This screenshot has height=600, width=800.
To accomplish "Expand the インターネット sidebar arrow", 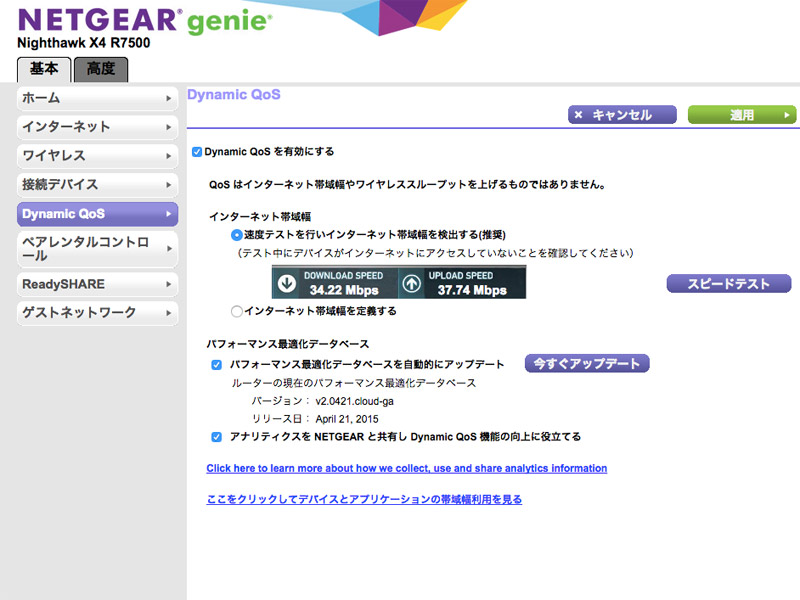I will [x=168, y=127].
